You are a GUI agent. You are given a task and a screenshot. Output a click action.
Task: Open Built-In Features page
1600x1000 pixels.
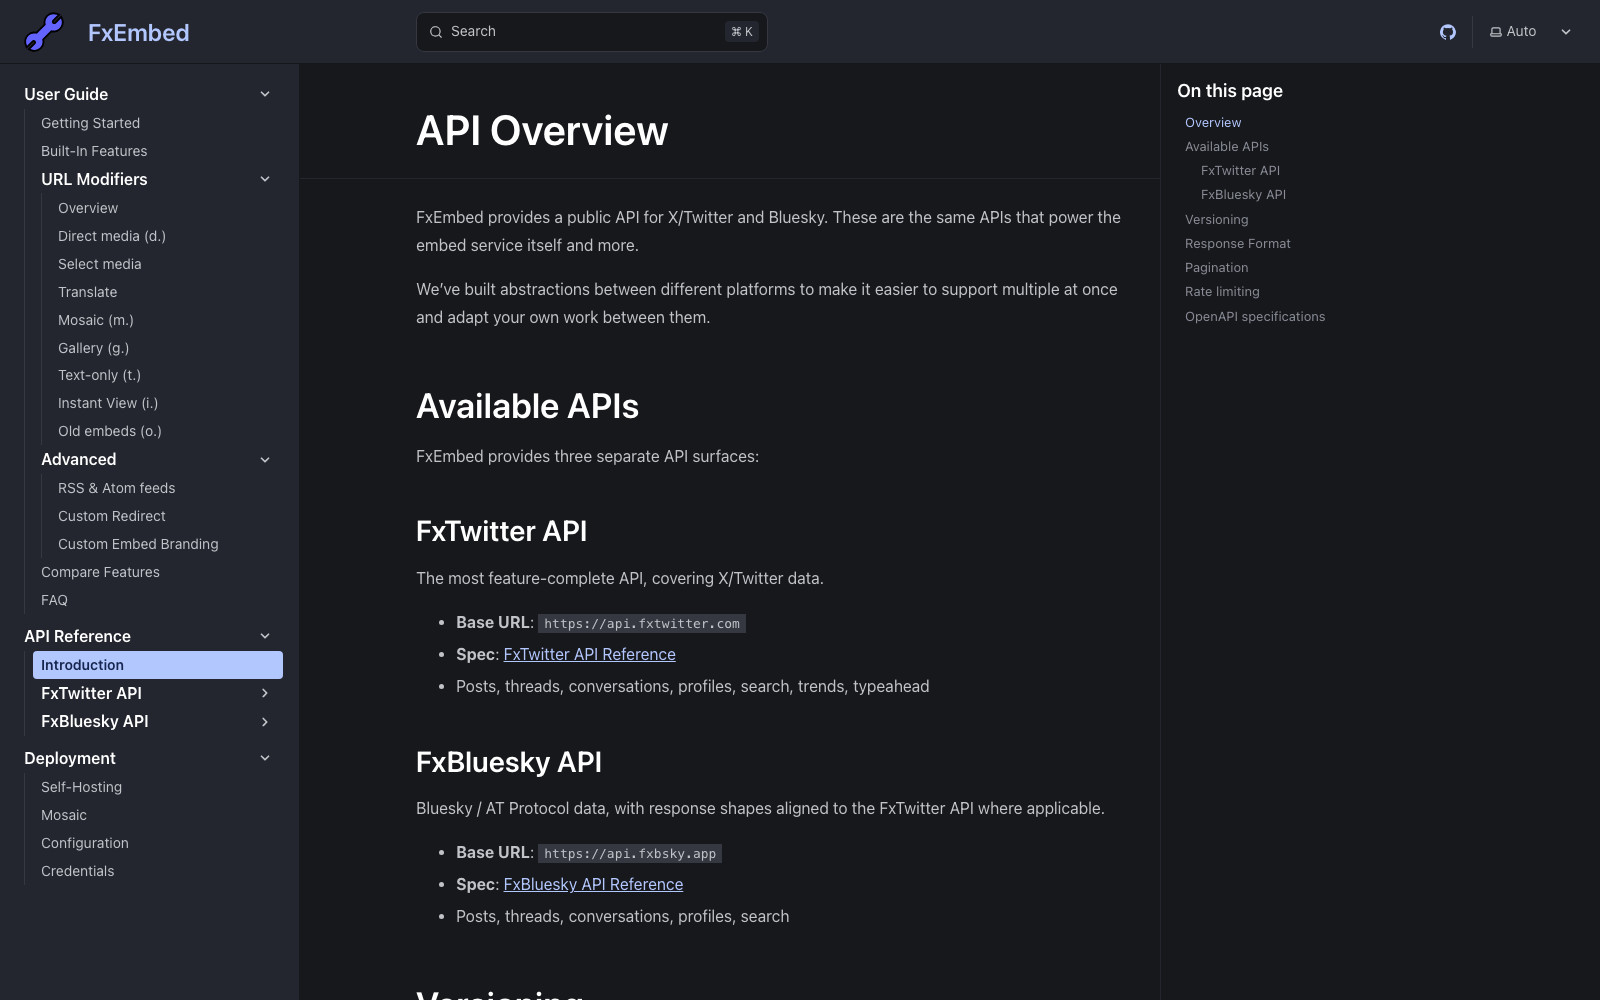point(94,151)
